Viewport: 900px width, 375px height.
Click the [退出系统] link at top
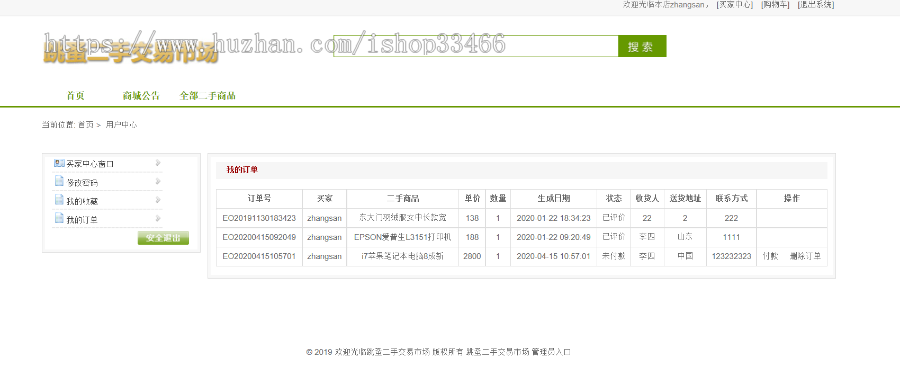[x=816, y=5]
